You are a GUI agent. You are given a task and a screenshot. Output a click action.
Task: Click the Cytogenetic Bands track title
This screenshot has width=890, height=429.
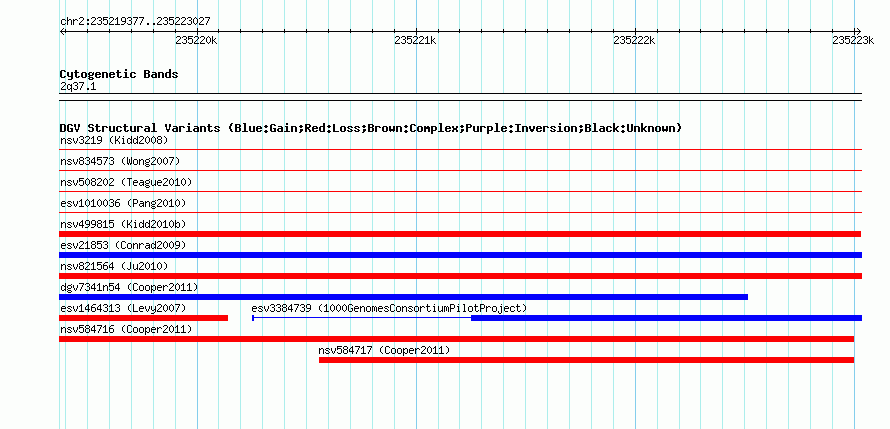(119, 74)
